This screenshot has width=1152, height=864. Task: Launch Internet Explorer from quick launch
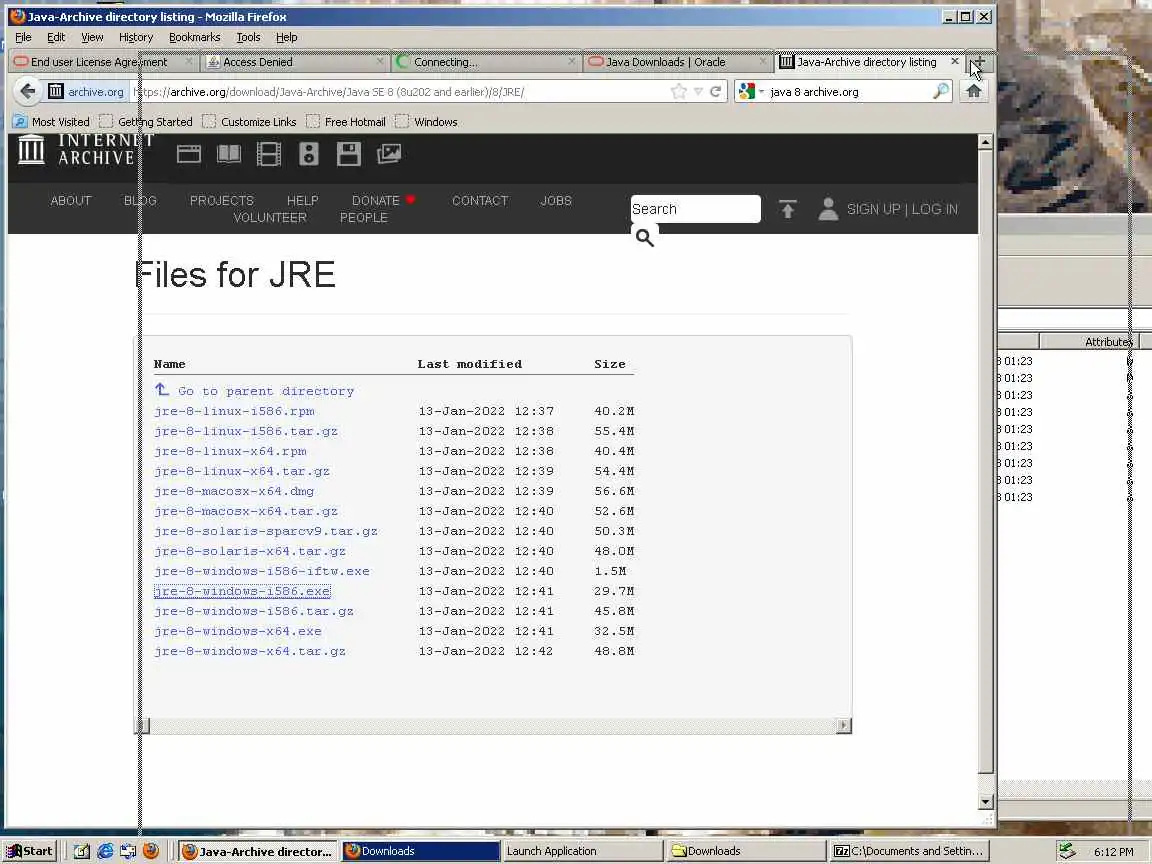pos(105,851)
